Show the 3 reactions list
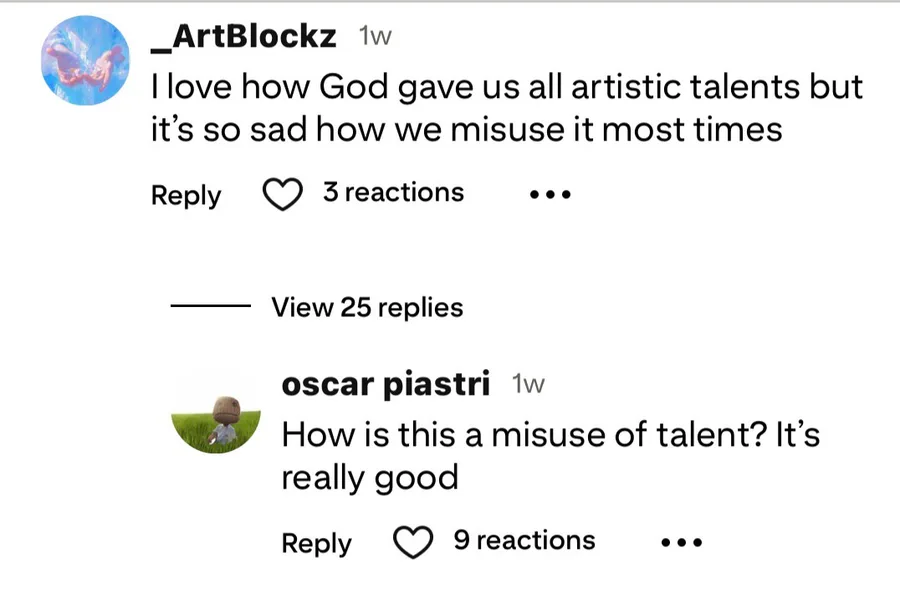Viewport: 900px width, 589px height. pyautogui.click(x=393, y=192)
